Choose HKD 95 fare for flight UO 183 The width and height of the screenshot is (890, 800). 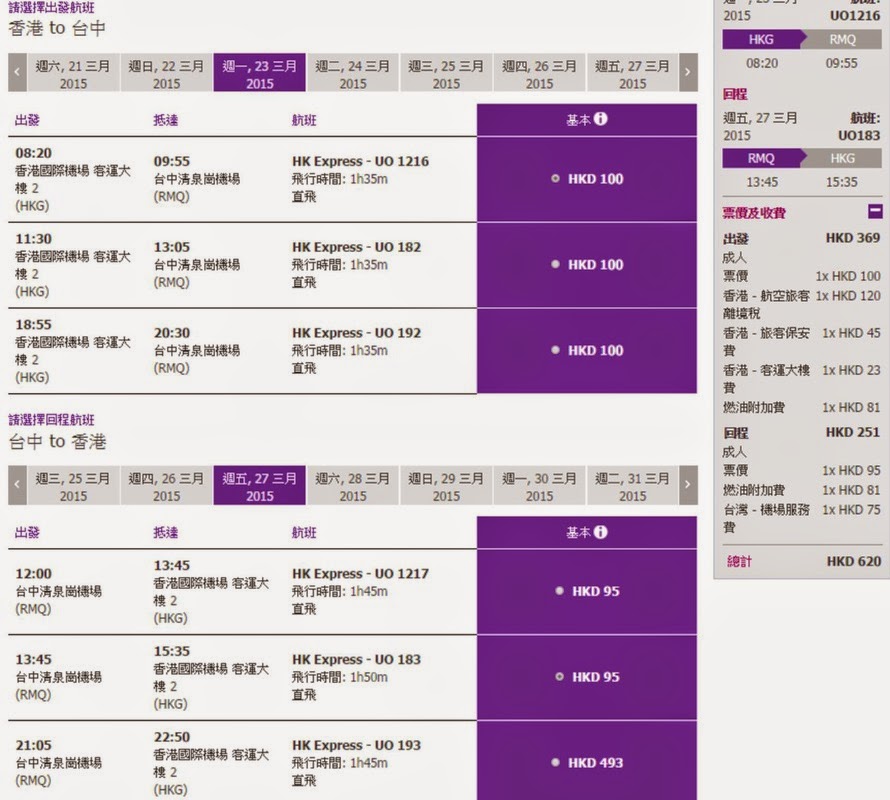pos(560,677)
